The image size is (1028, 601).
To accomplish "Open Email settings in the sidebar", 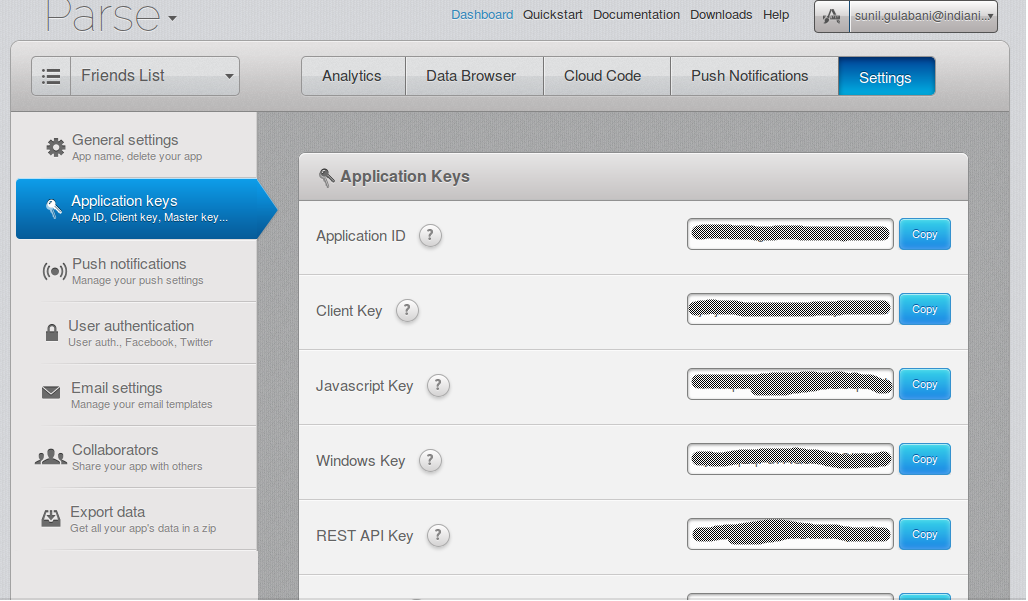I will [136, 395].
